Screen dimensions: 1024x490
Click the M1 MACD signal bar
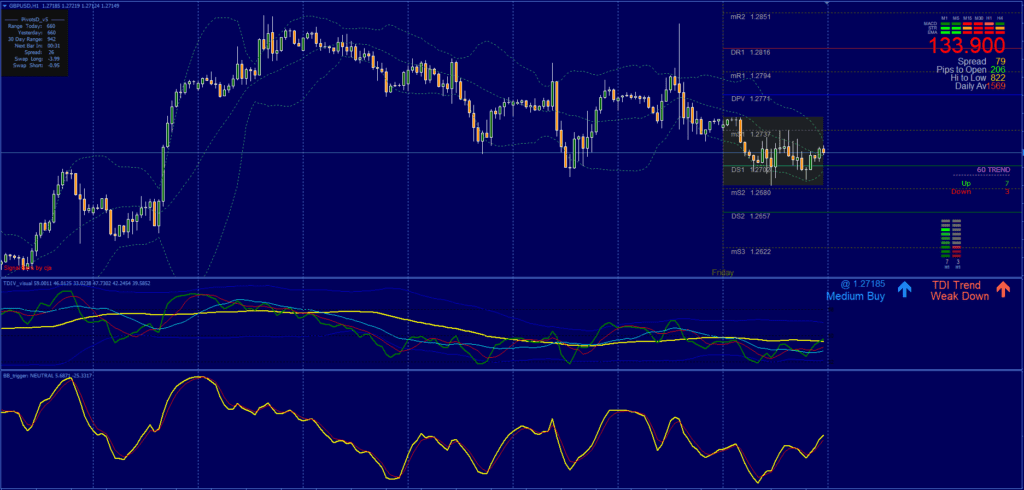point(946,24)
